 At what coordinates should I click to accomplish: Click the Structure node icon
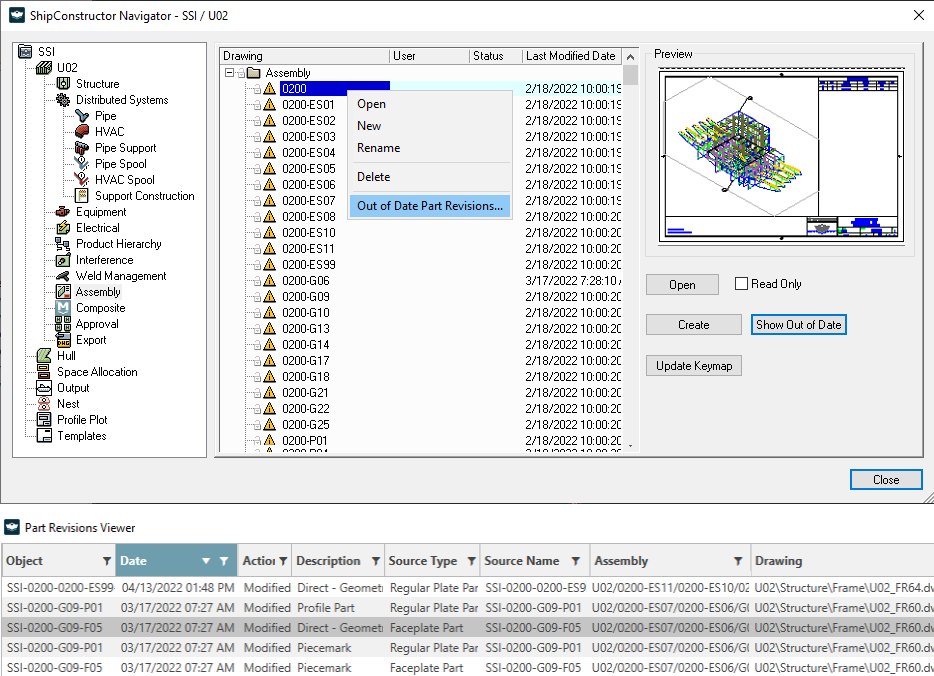(63, 83)
